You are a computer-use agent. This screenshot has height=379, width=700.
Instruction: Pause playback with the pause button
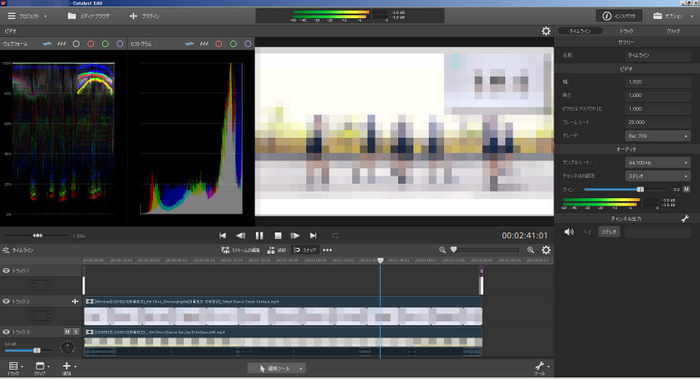(259, 235)
